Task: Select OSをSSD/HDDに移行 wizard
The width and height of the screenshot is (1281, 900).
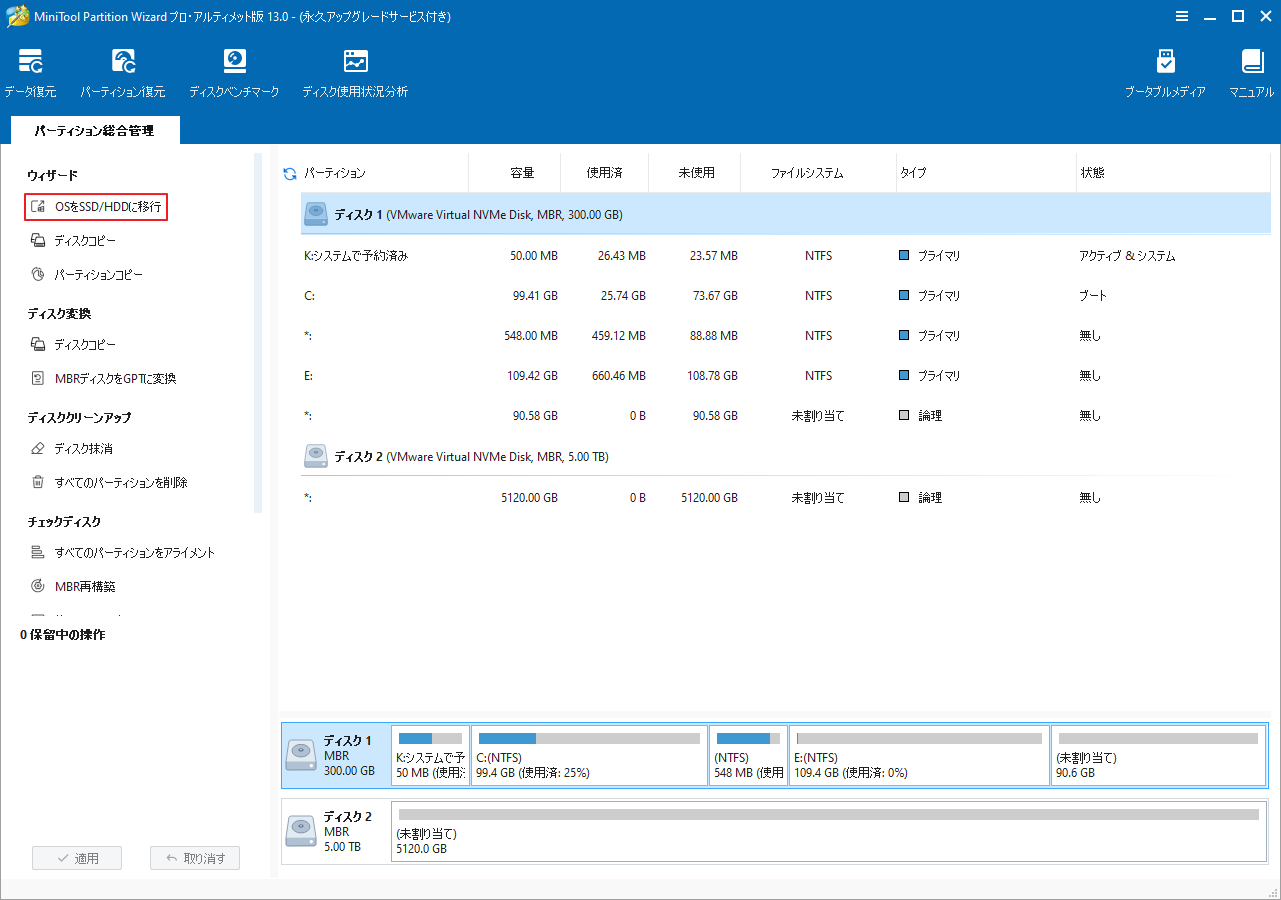Action: pos(96,207)
